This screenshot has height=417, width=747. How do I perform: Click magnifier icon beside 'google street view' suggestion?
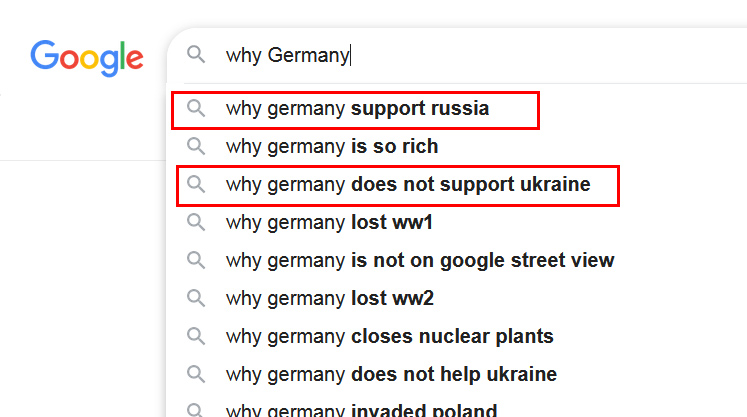(196, 260)
